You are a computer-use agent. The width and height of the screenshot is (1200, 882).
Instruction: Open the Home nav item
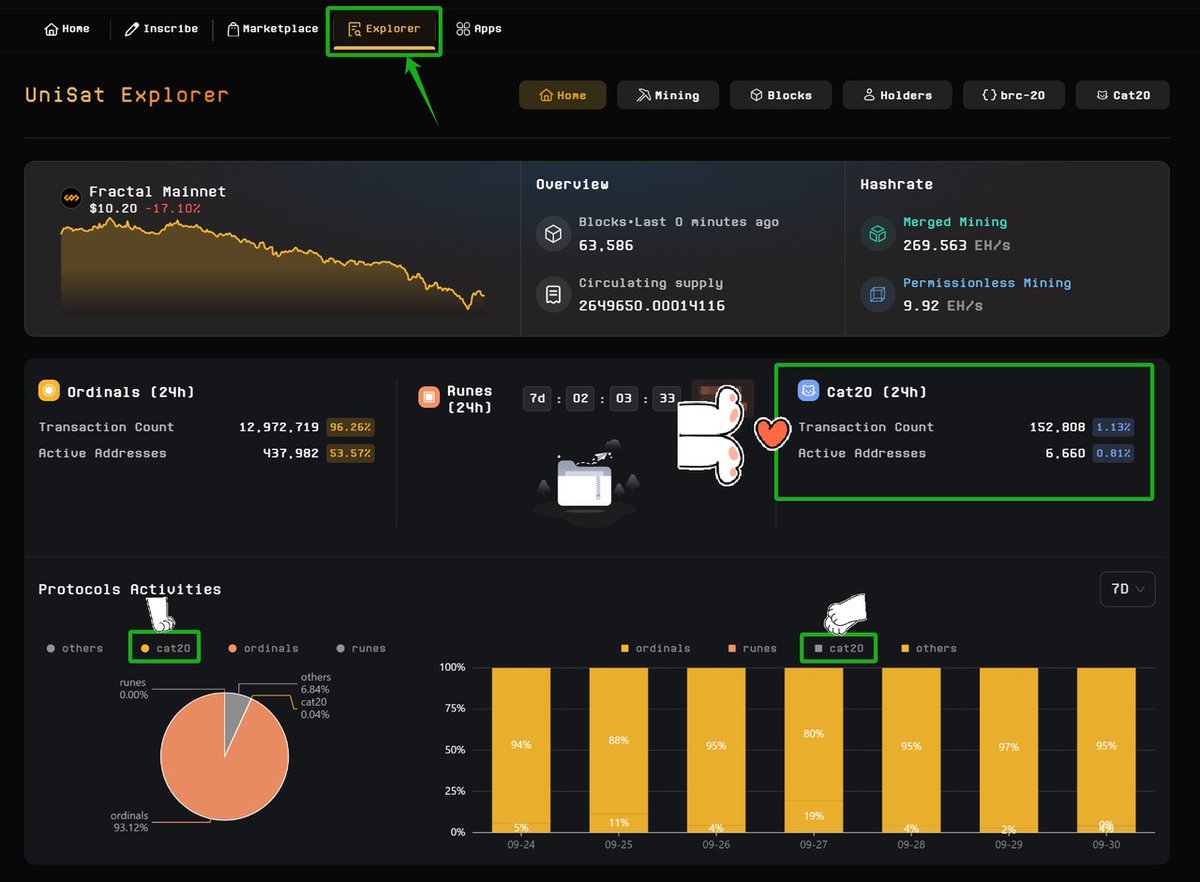[x=67, y=29]
